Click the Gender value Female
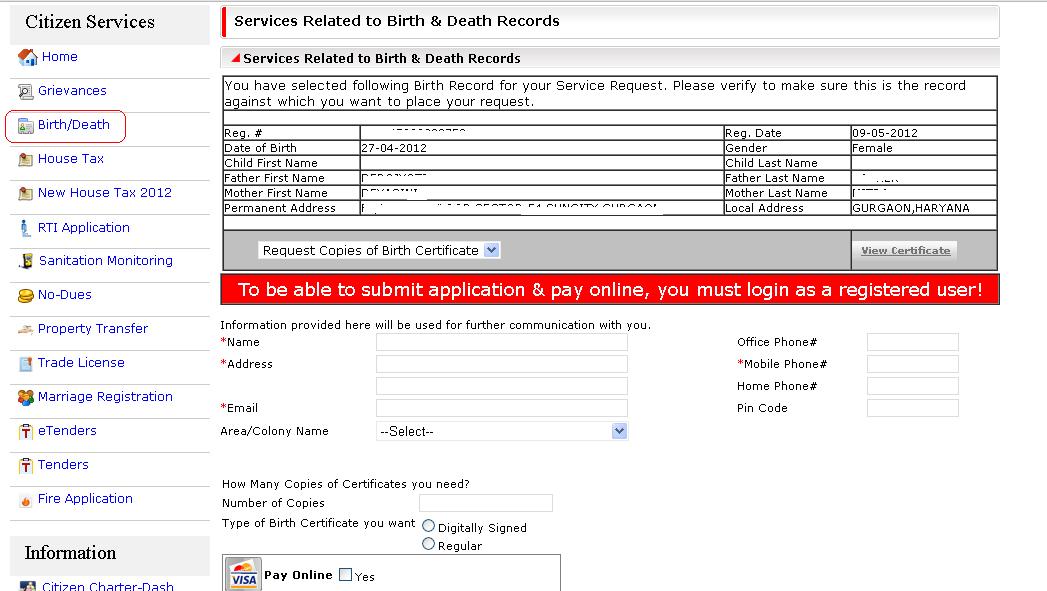The height and width of the screenshot is (591, 1047). coord(872,148)
